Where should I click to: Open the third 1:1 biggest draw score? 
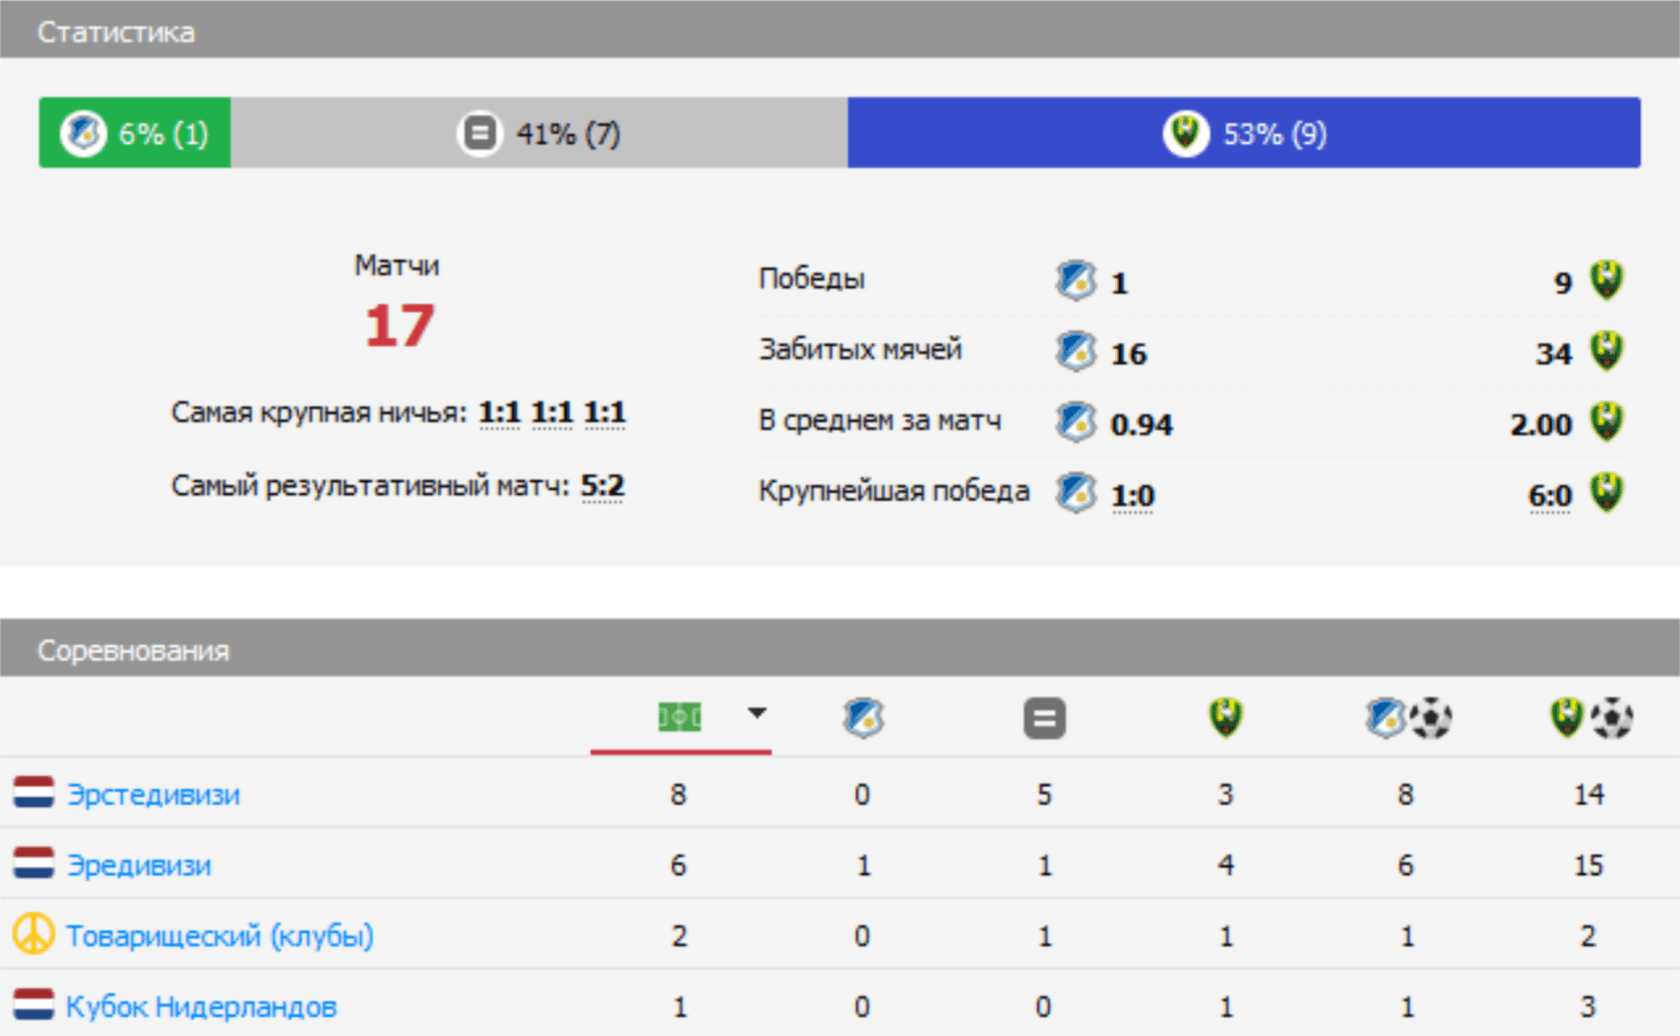point(604,413)
